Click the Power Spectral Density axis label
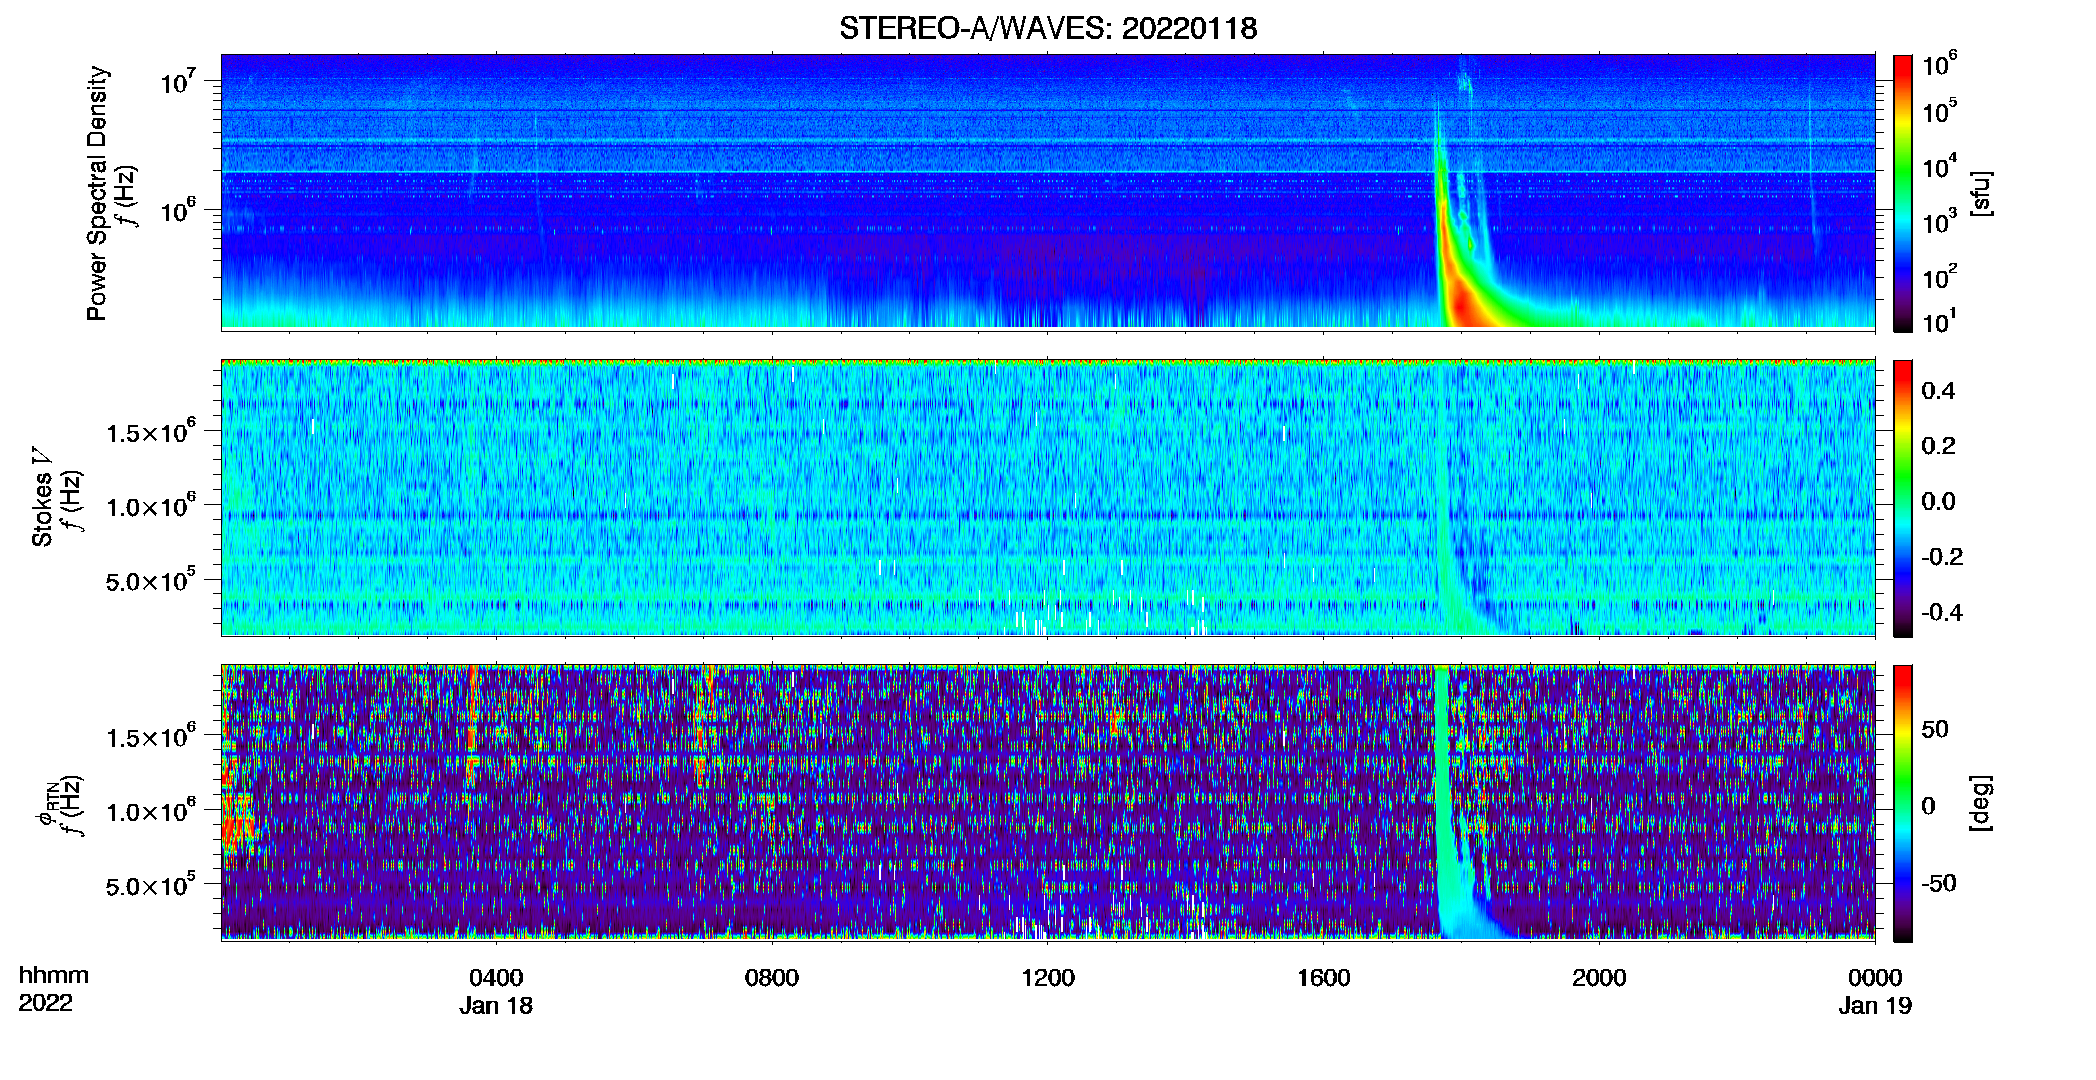Viewport: 2096px width, 1080px height. [x=97, y=193]
